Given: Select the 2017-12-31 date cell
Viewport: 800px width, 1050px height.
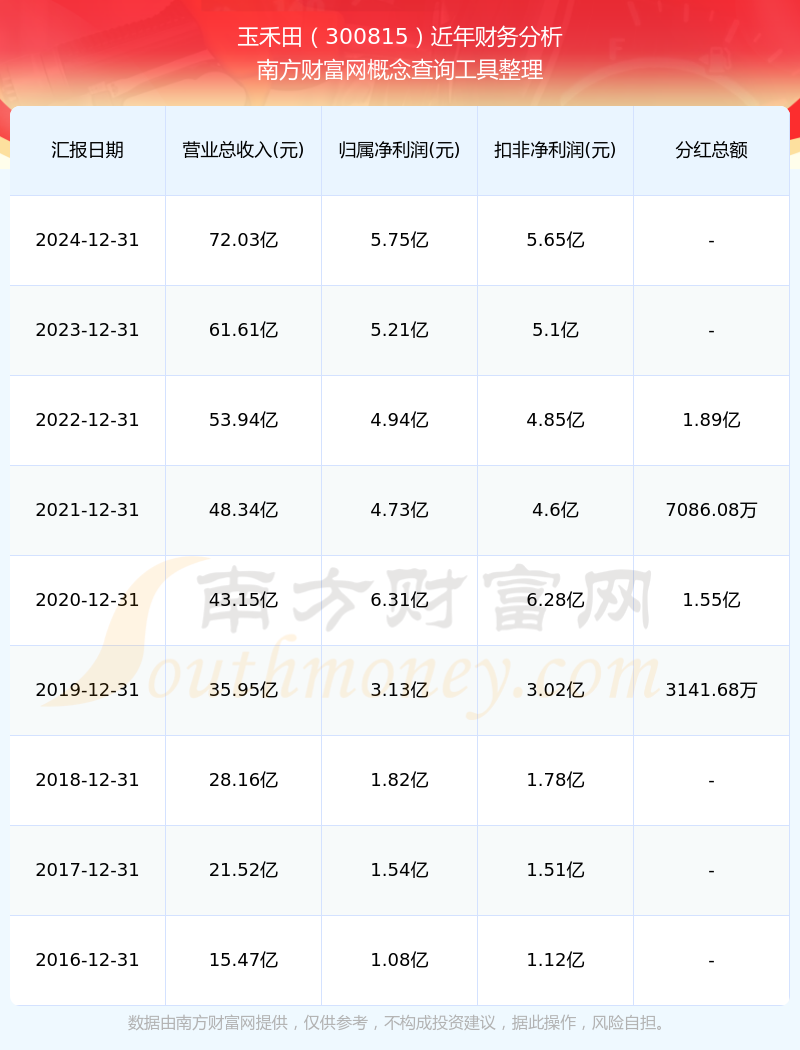Looking at the screenshot, I should (88, 871).
